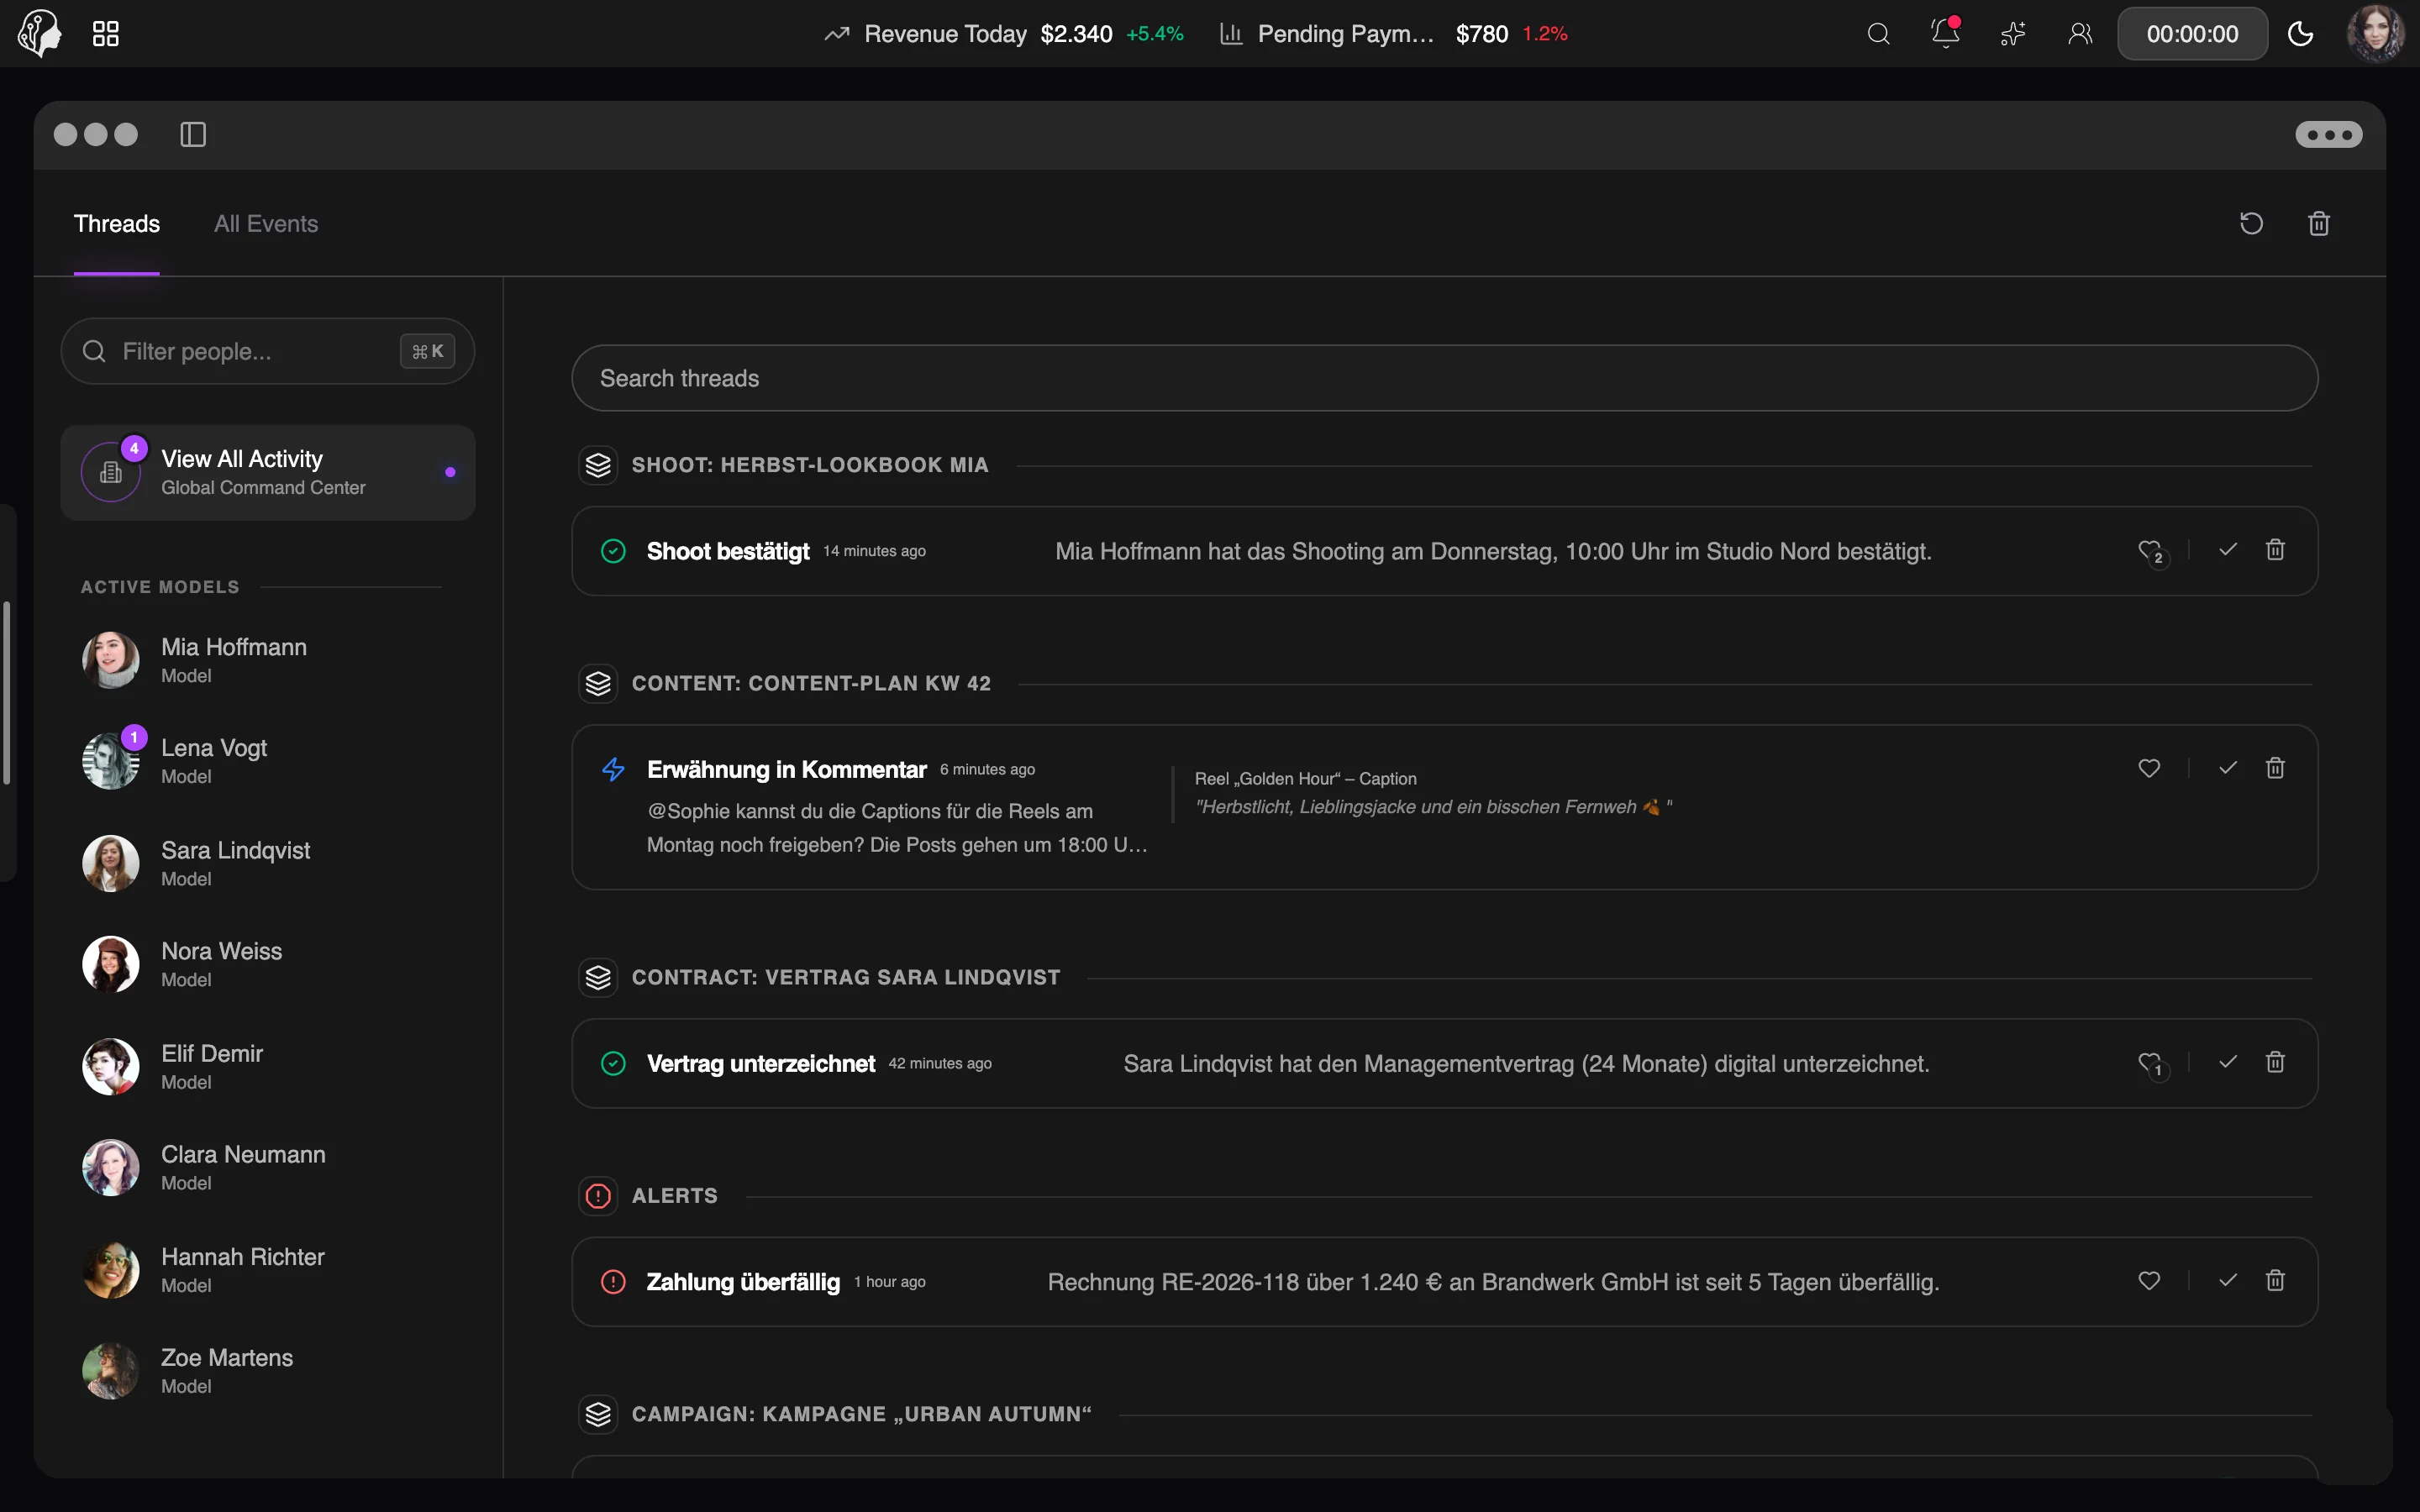Image resolution: width=2420 pixels, height=1512 pixels.
Task: Collapse the Contract: Vertrag Sara Lindqvist group icon
Action: tap(598, 978)
